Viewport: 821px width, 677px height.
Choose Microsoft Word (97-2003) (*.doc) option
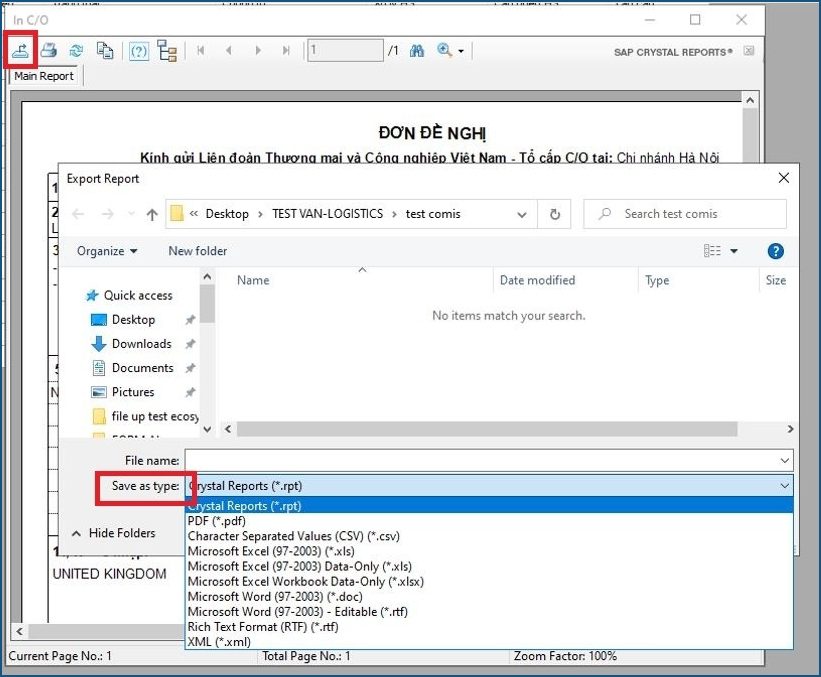[489, 597]
